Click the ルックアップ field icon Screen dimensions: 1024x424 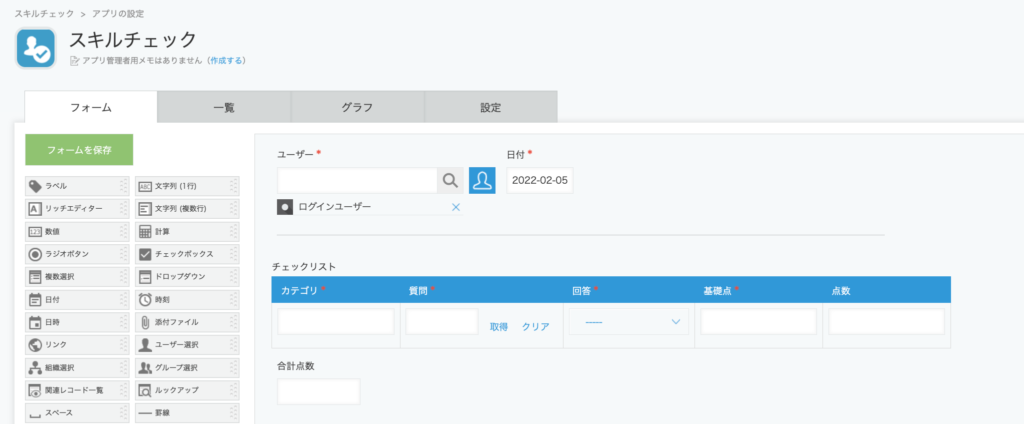point(145,391)
